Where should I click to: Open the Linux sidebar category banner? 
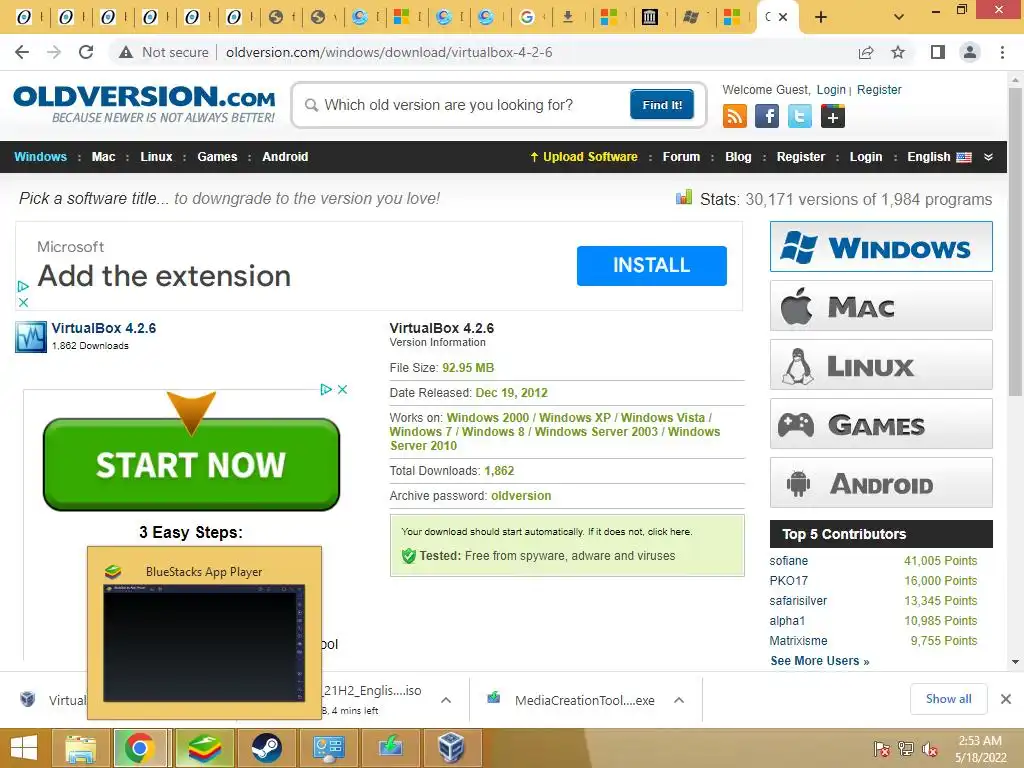point(881,364)
